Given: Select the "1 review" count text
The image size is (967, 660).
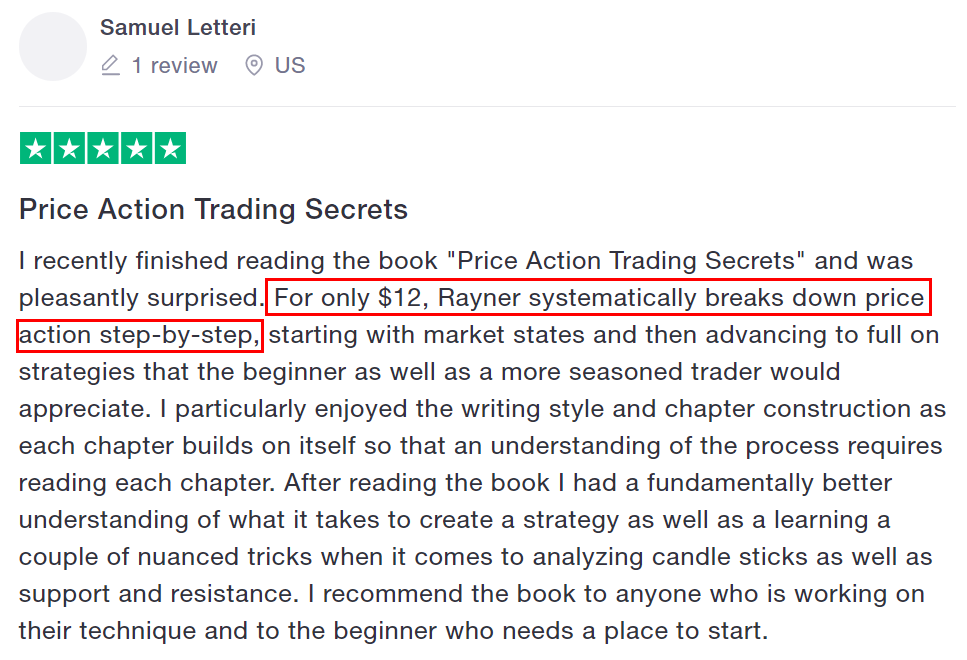Looking at the screenshot, I should click(175, 65).
